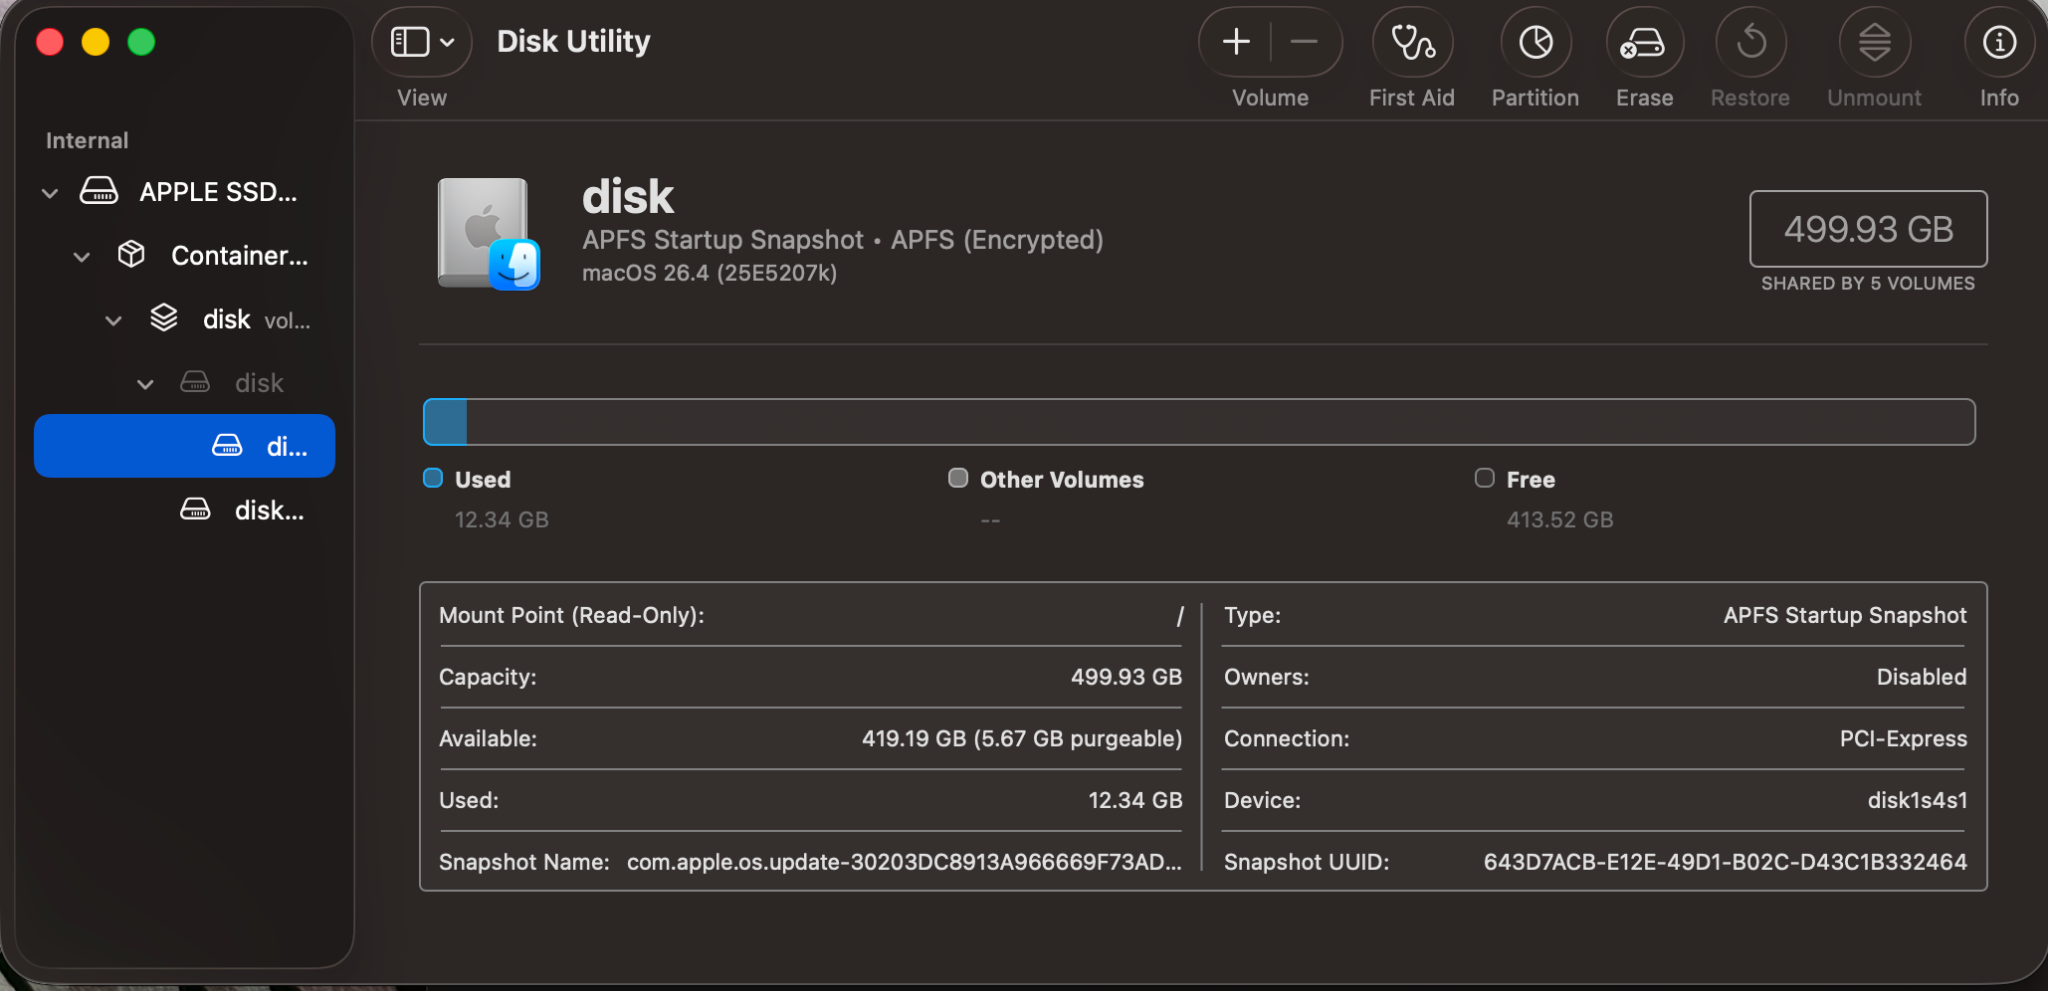This screenshot has height=991, width=2048.
Task: Add a volume with the plus icon
Action: 1236,42
